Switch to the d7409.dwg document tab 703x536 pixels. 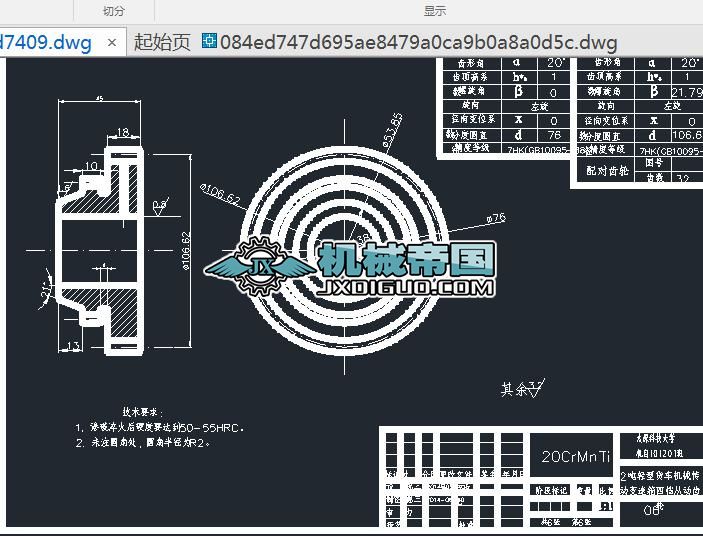click(45, 42)
